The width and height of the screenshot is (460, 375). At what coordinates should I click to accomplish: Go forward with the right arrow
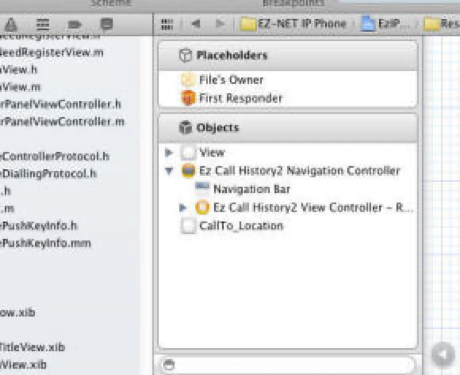pyautogui.click(x=220, y=24)
